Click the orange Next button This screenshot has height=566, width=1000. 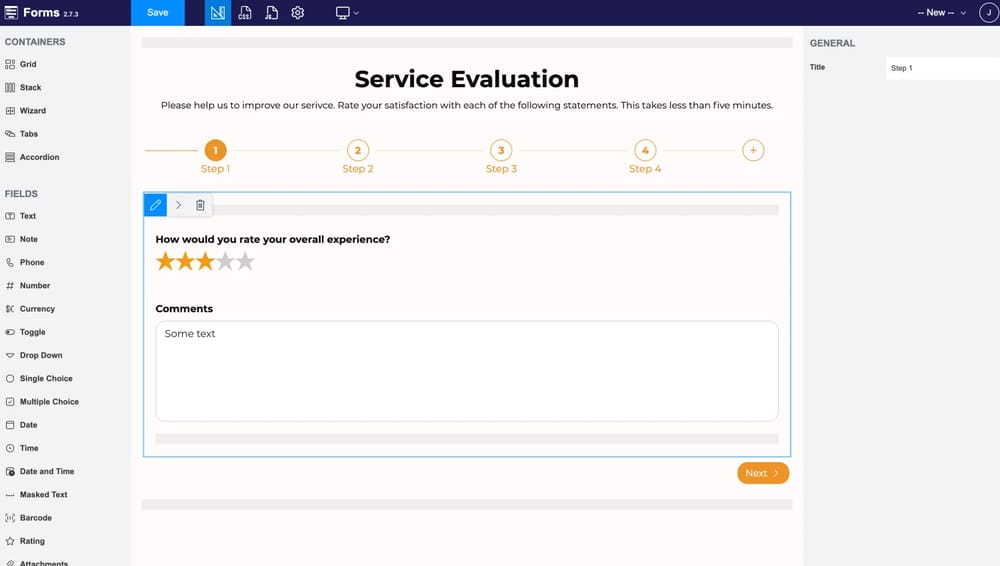pyautogui.click(x=763, y=473)
